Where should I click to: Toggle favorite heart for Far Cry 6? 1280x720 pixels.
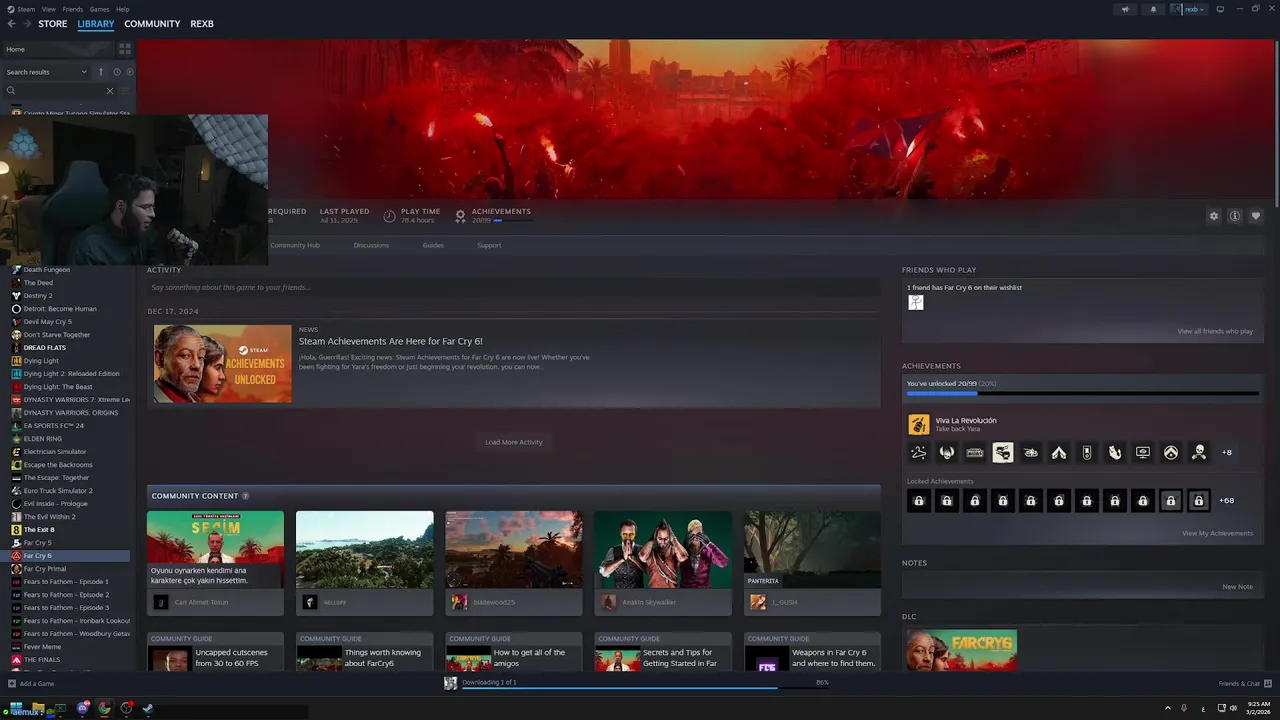click(1256, 216)
